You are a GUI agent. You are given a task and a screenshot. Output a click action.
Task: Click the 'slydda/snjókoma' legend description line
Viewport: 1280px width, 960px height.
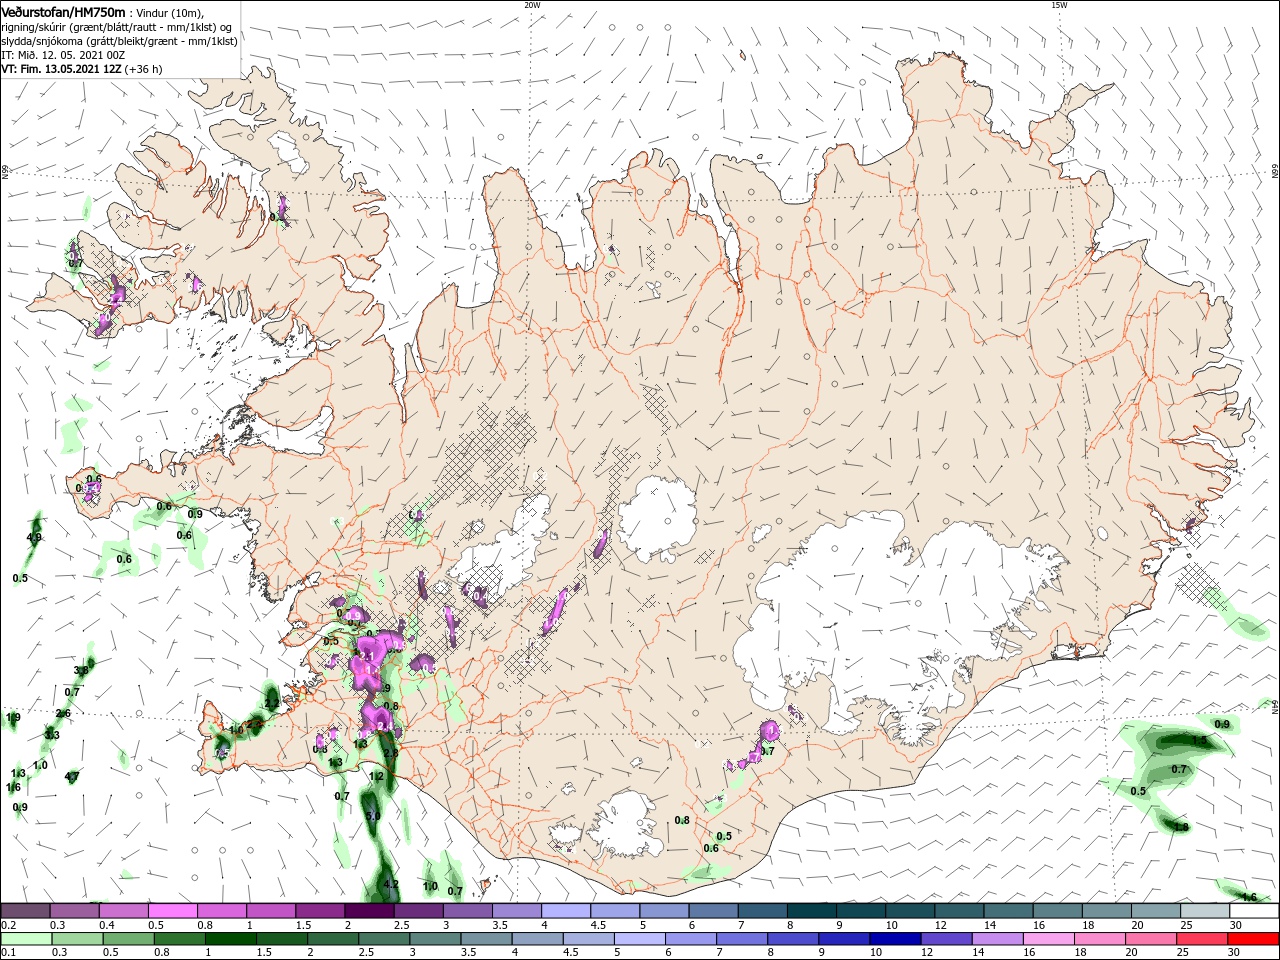point(119,41)
